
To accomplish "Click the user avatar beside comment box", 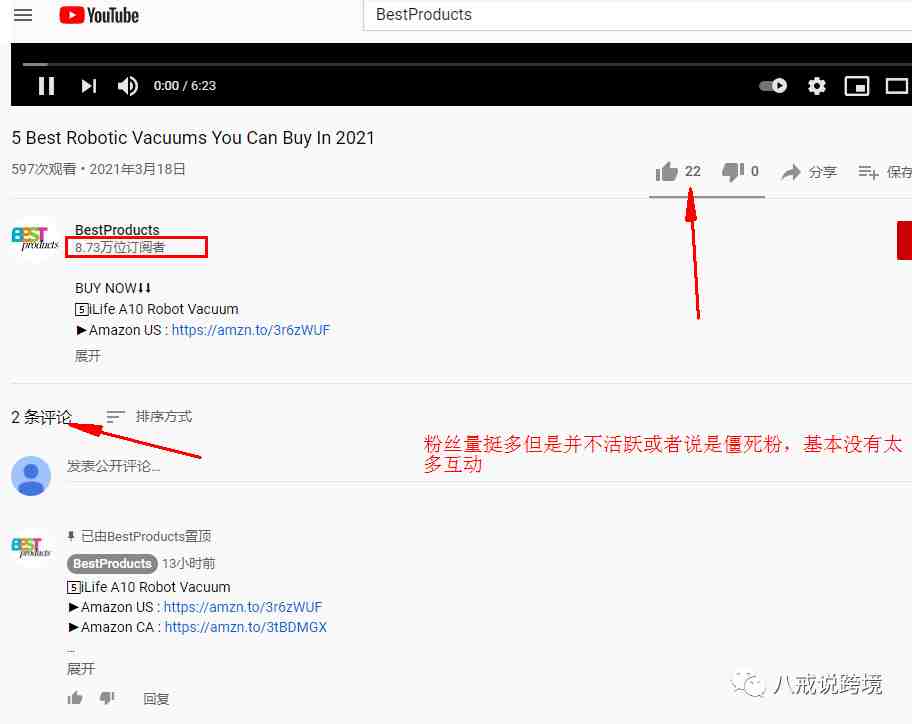I will [x=31, y=476].
